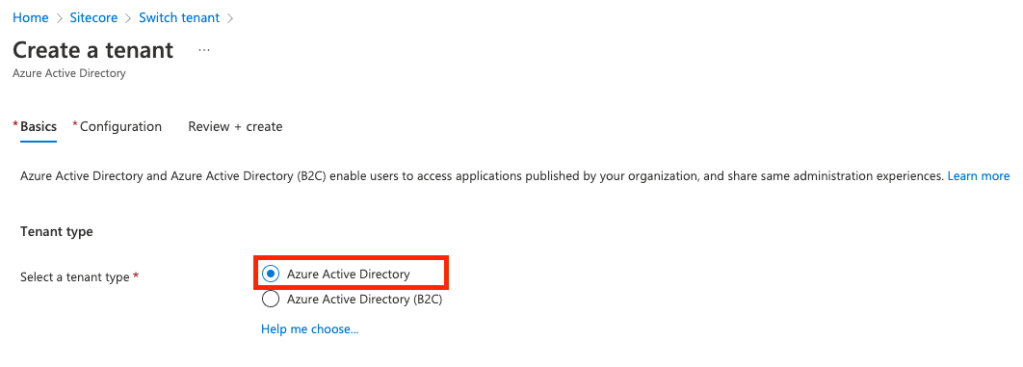
Task: Click the Create a tenant heading
Action: (x=93, y=50)
